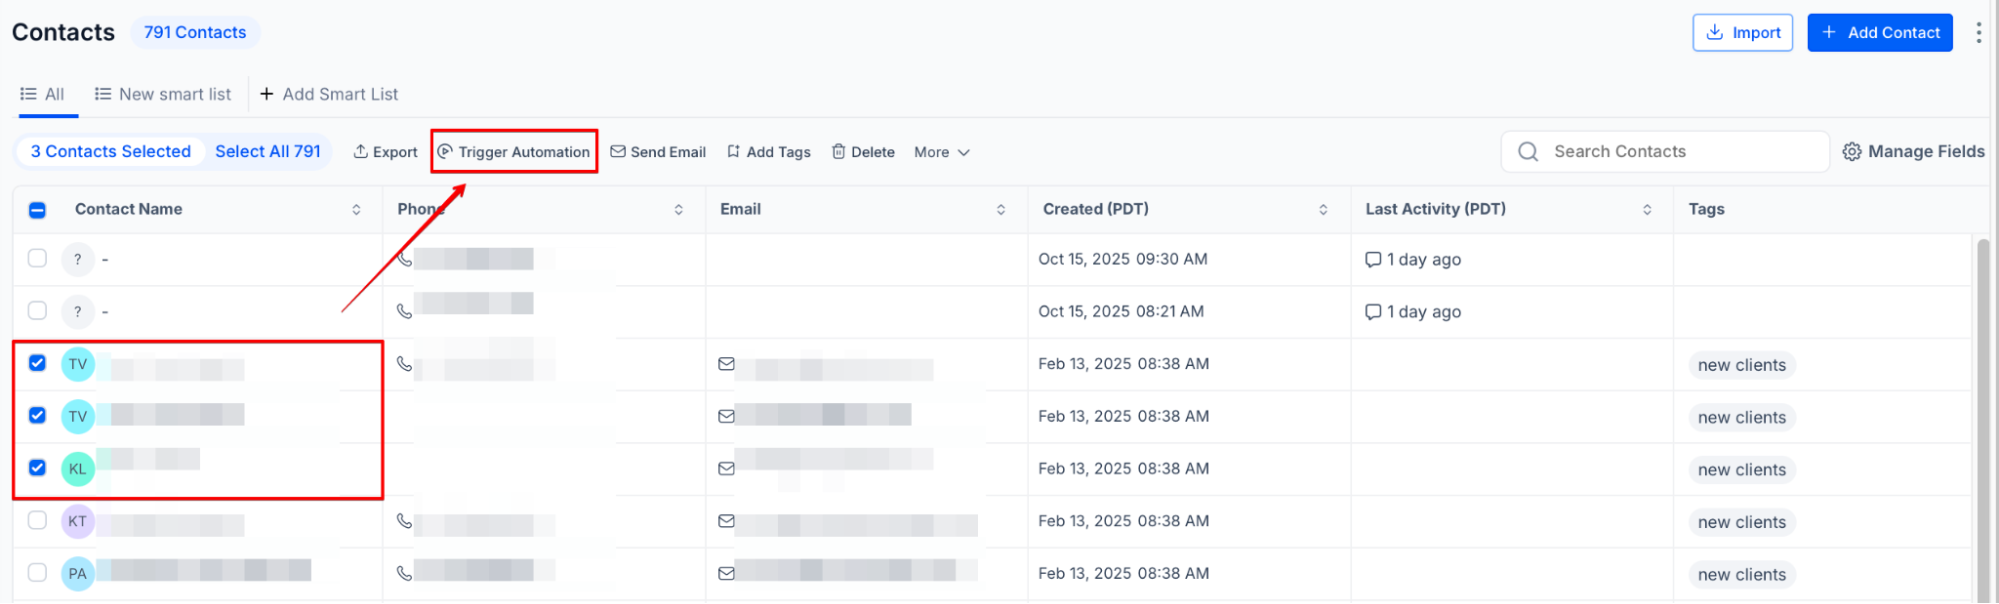
Task: Click the Trigger Automation icon button
Action: (x=446, y=152)
